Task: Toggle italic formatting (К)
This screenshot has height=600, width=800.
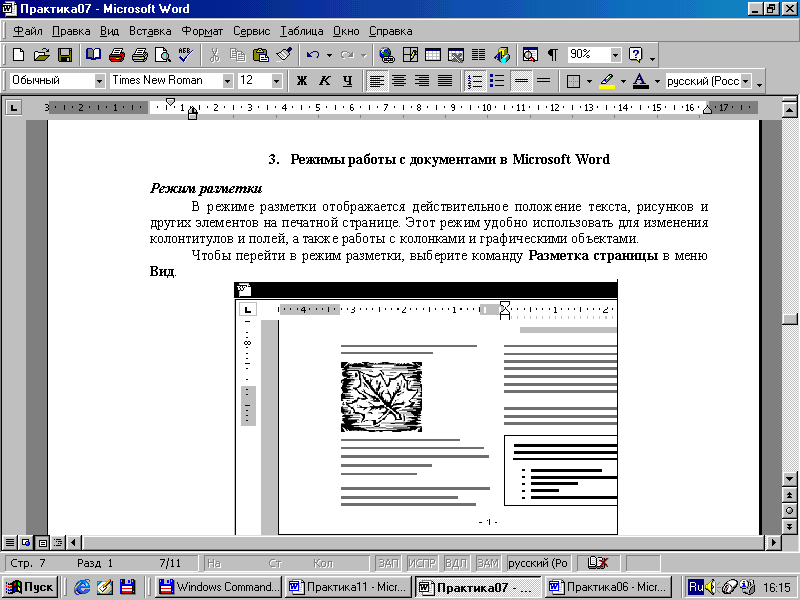Action: [x=324, y=81]
